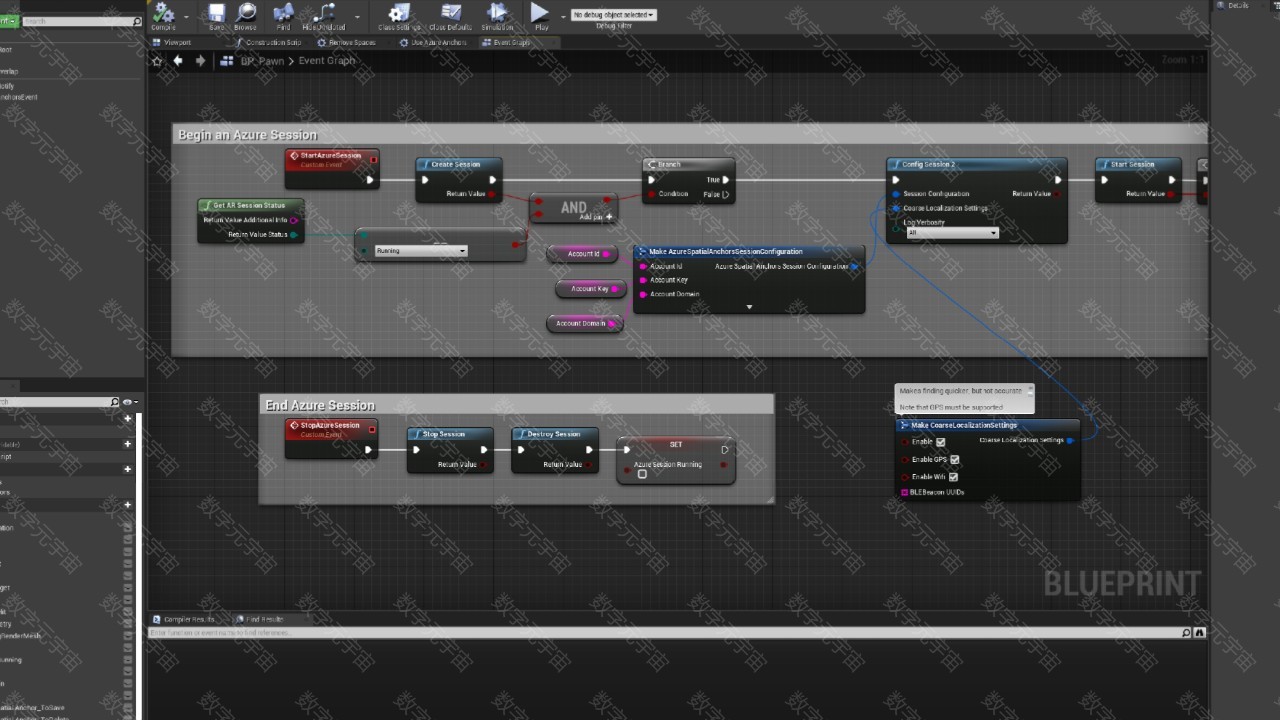Start Simulation from toolbar
This screenshot has width=1280, height=720.
click(497, 16)
